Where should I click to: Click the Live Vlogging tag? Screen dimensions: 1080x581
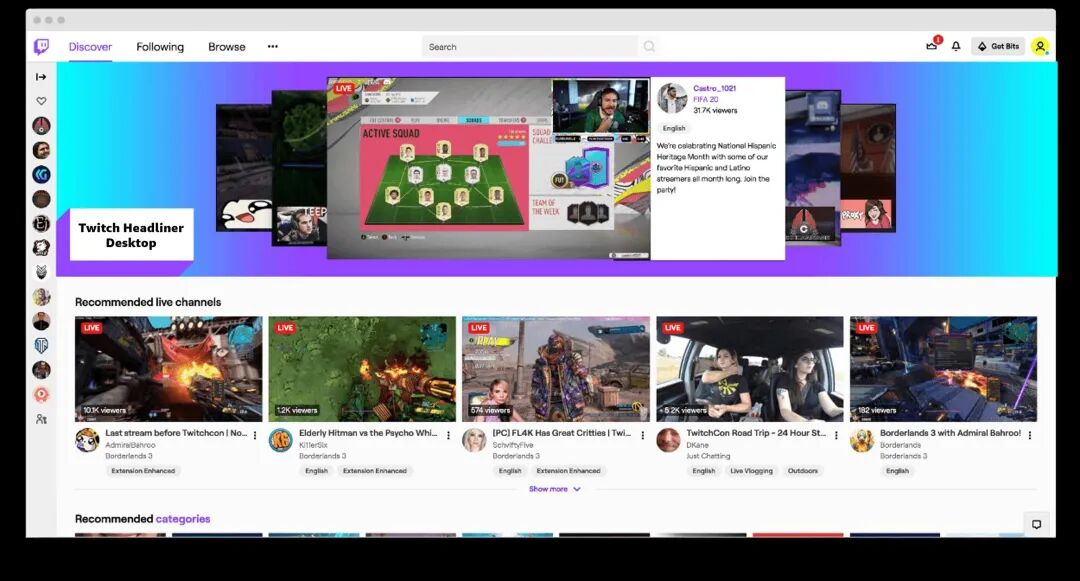coord(751,471)
